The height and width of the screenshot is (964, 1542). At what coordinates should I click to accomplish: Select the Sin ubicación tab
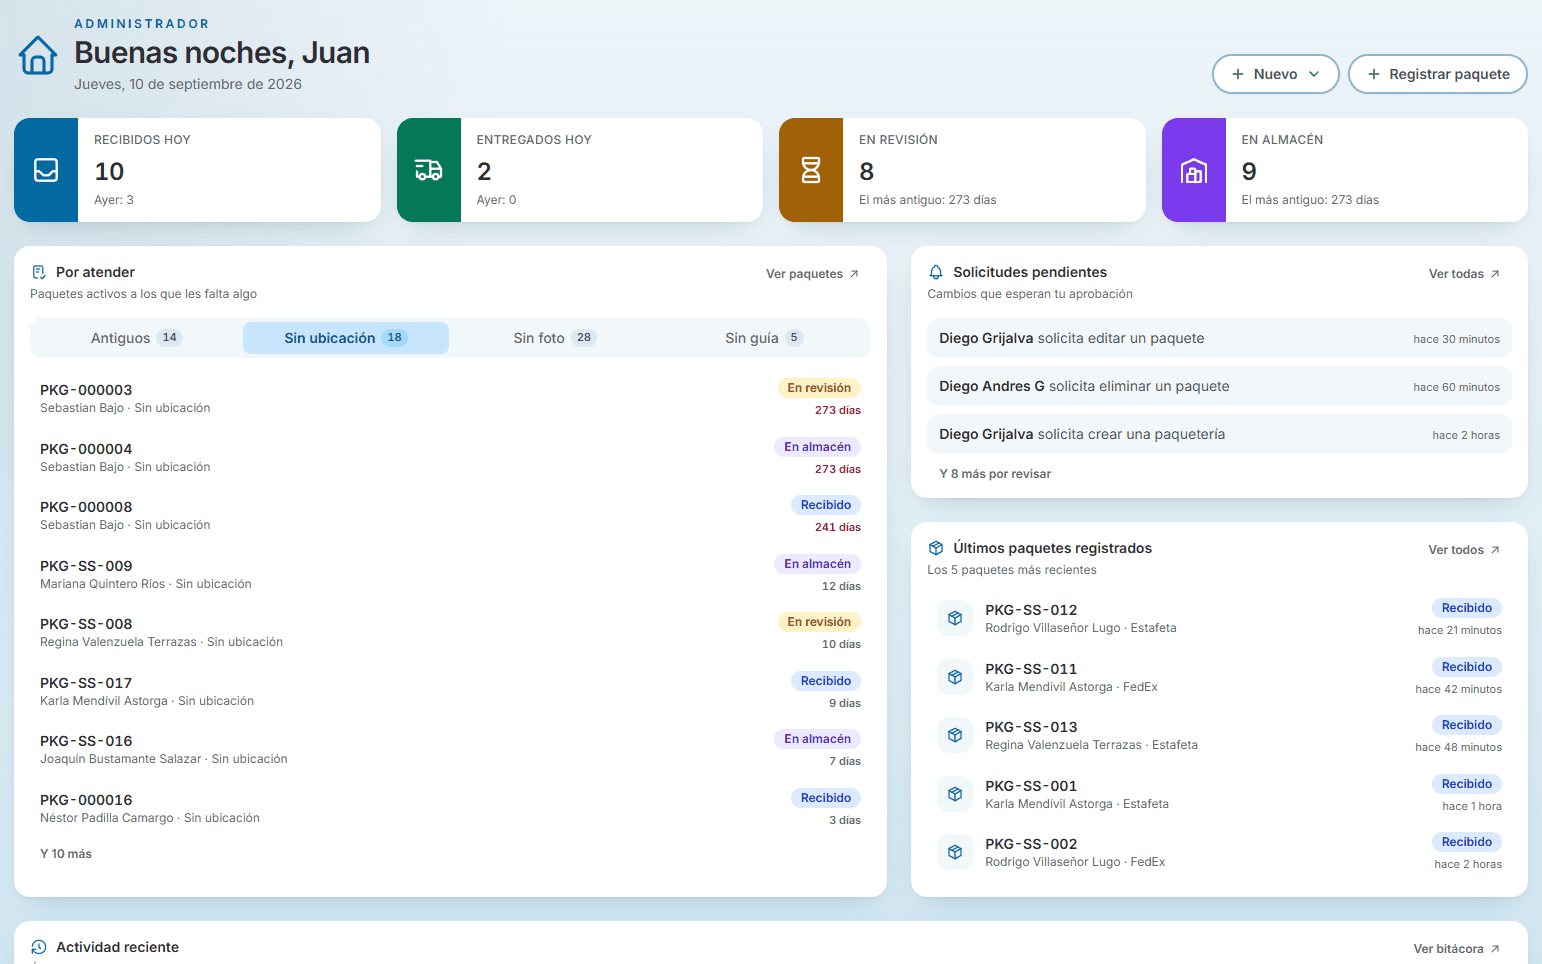346,338
